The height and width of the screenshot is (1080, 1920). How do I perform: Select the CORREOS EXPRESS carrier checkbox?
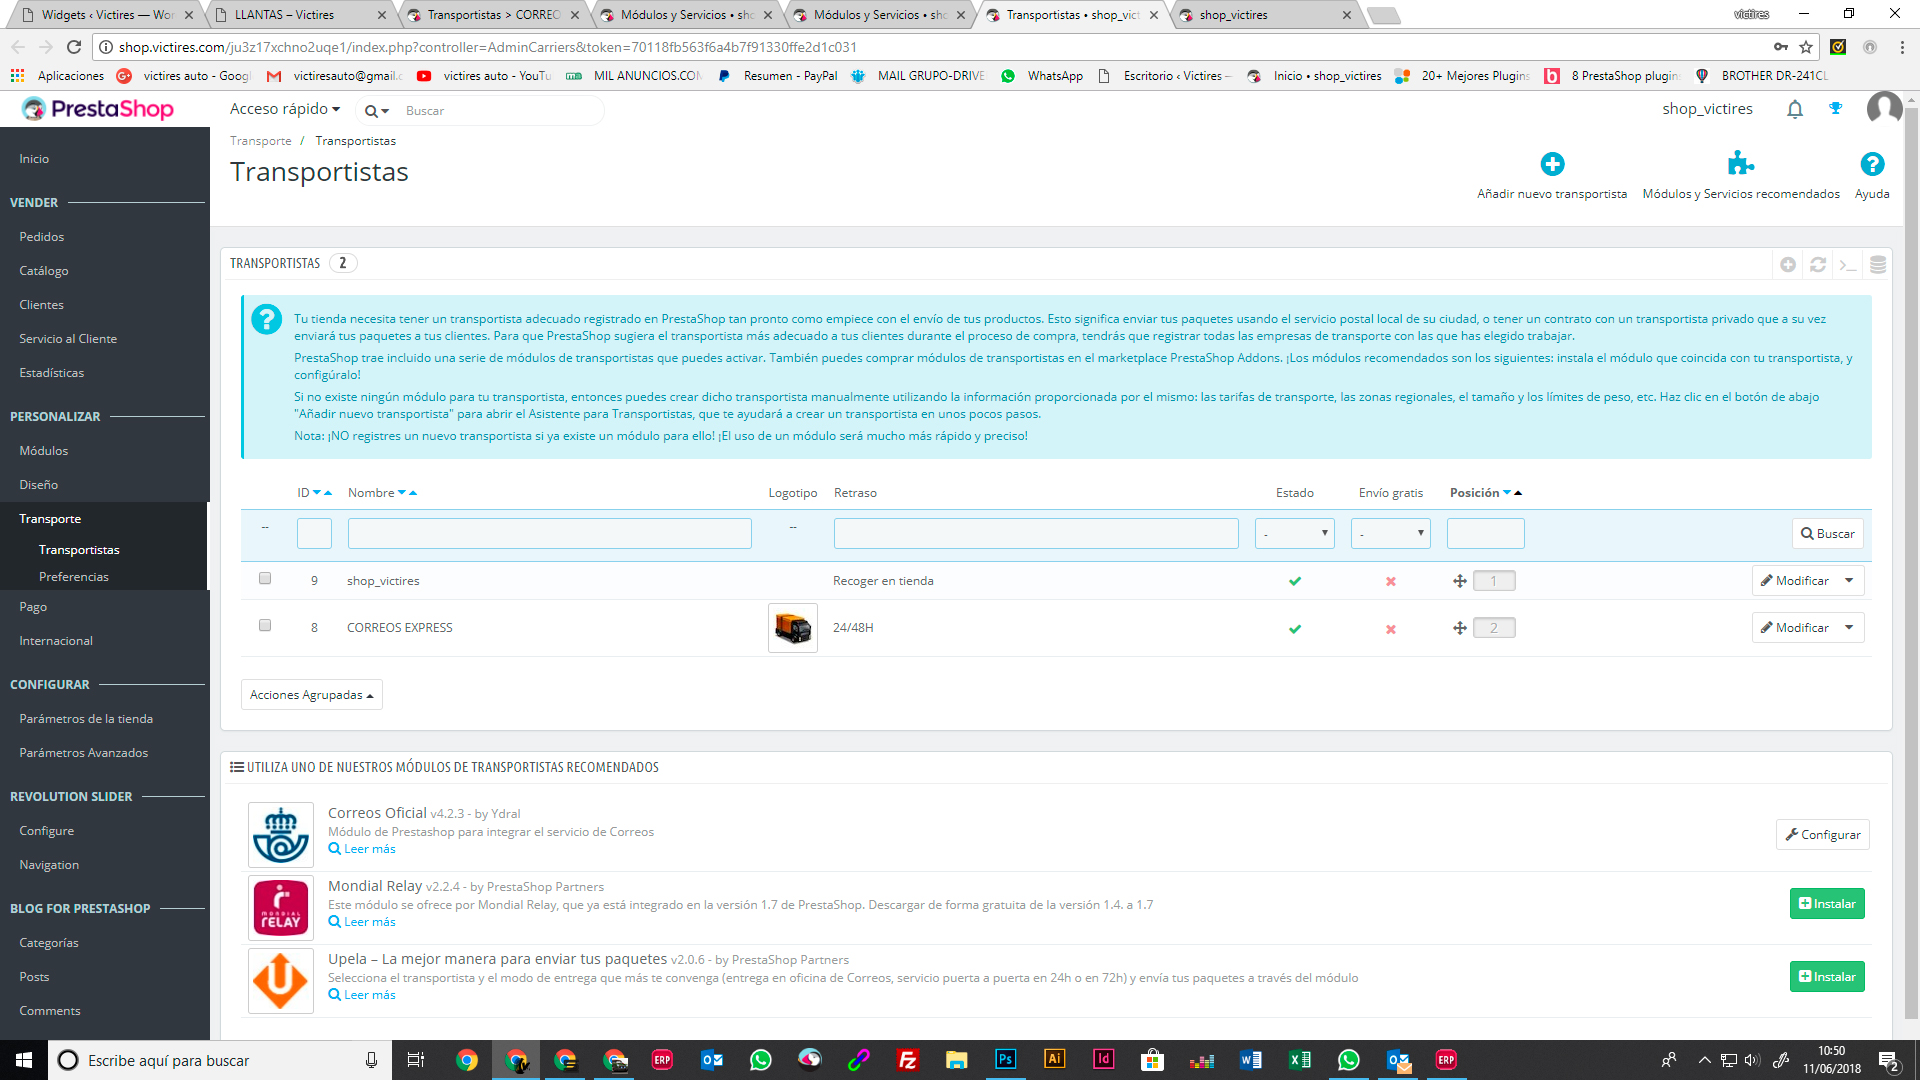click(265, 625)
